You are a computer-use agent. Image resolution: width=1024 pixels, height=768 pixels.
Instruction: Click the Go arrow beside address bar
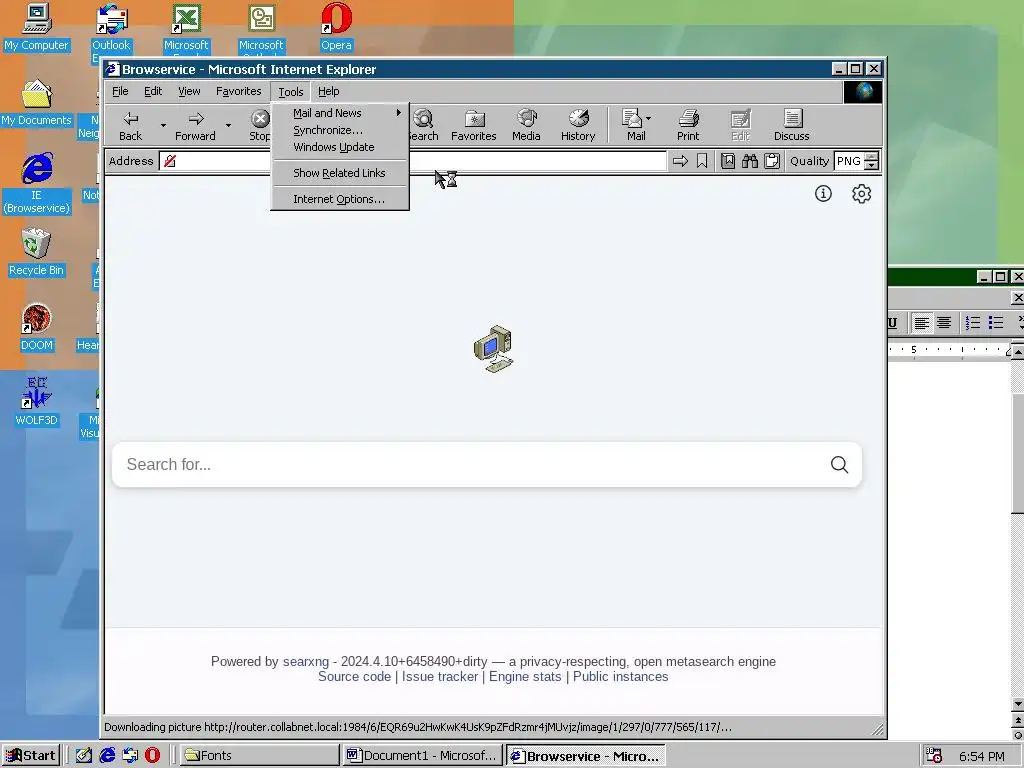click(x=680, y=161)
